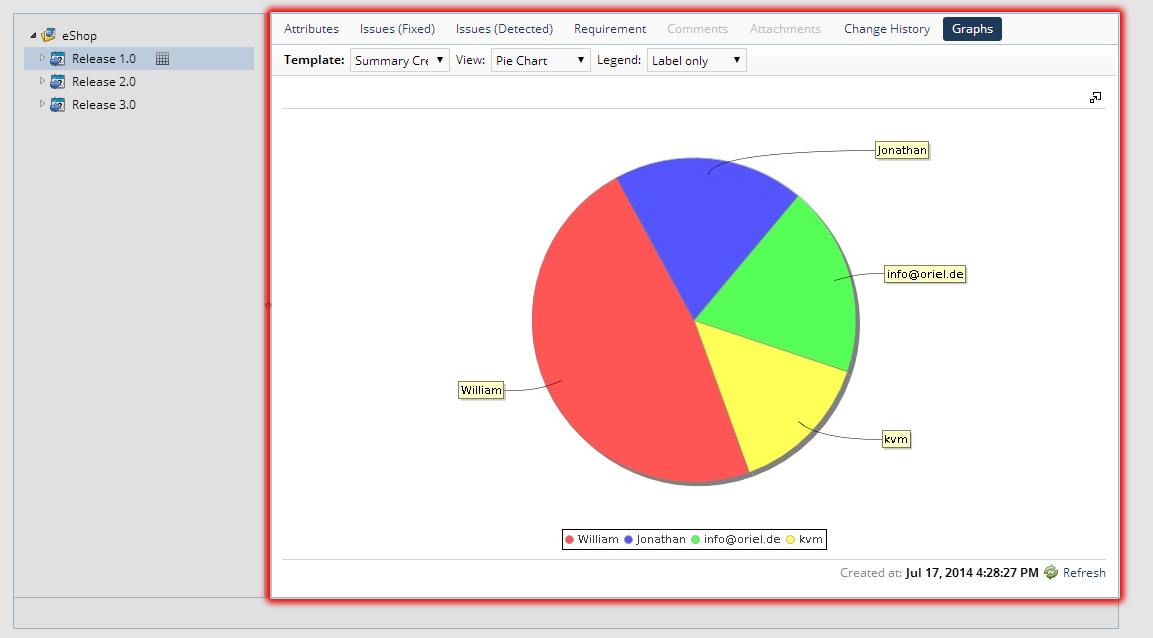Screen dimensions: 1153x638
Task: Expand the Release 2.0 tree node
Action: (x=42, y=81)
